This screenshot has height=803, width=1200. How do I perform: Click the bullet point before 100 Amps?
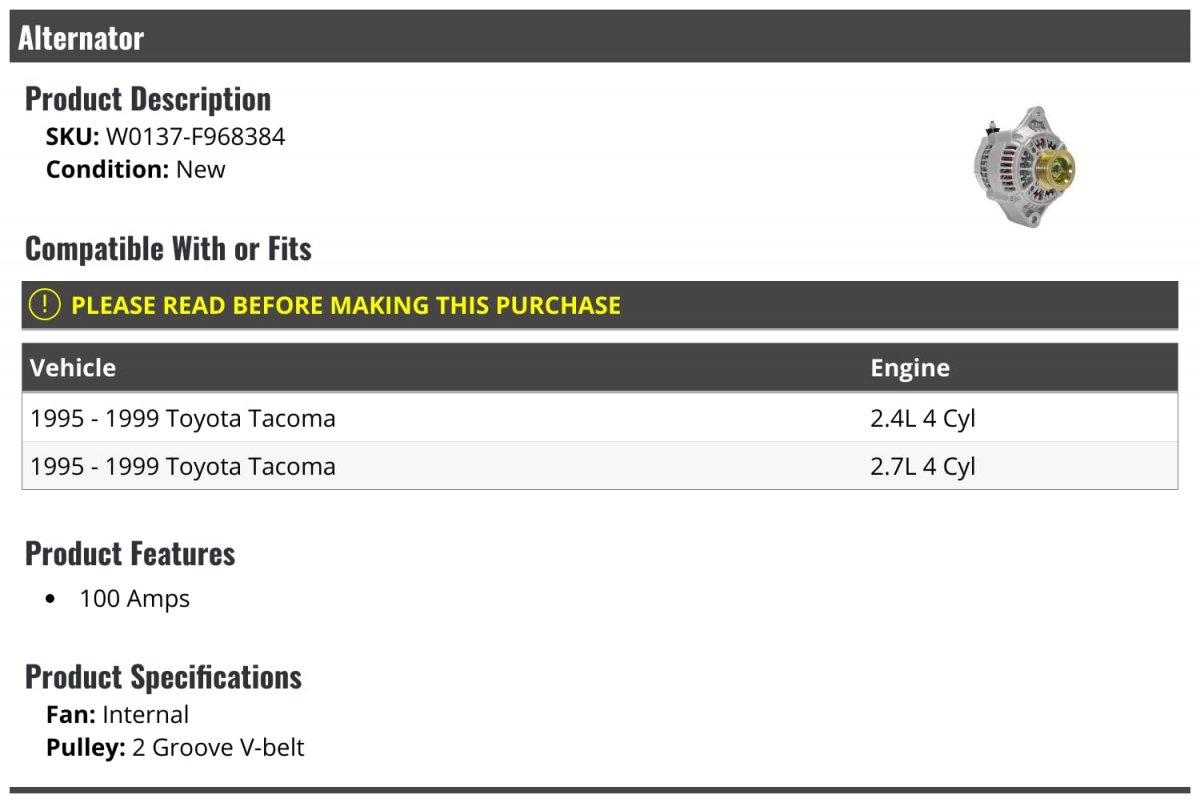click(x=51, y=600)
